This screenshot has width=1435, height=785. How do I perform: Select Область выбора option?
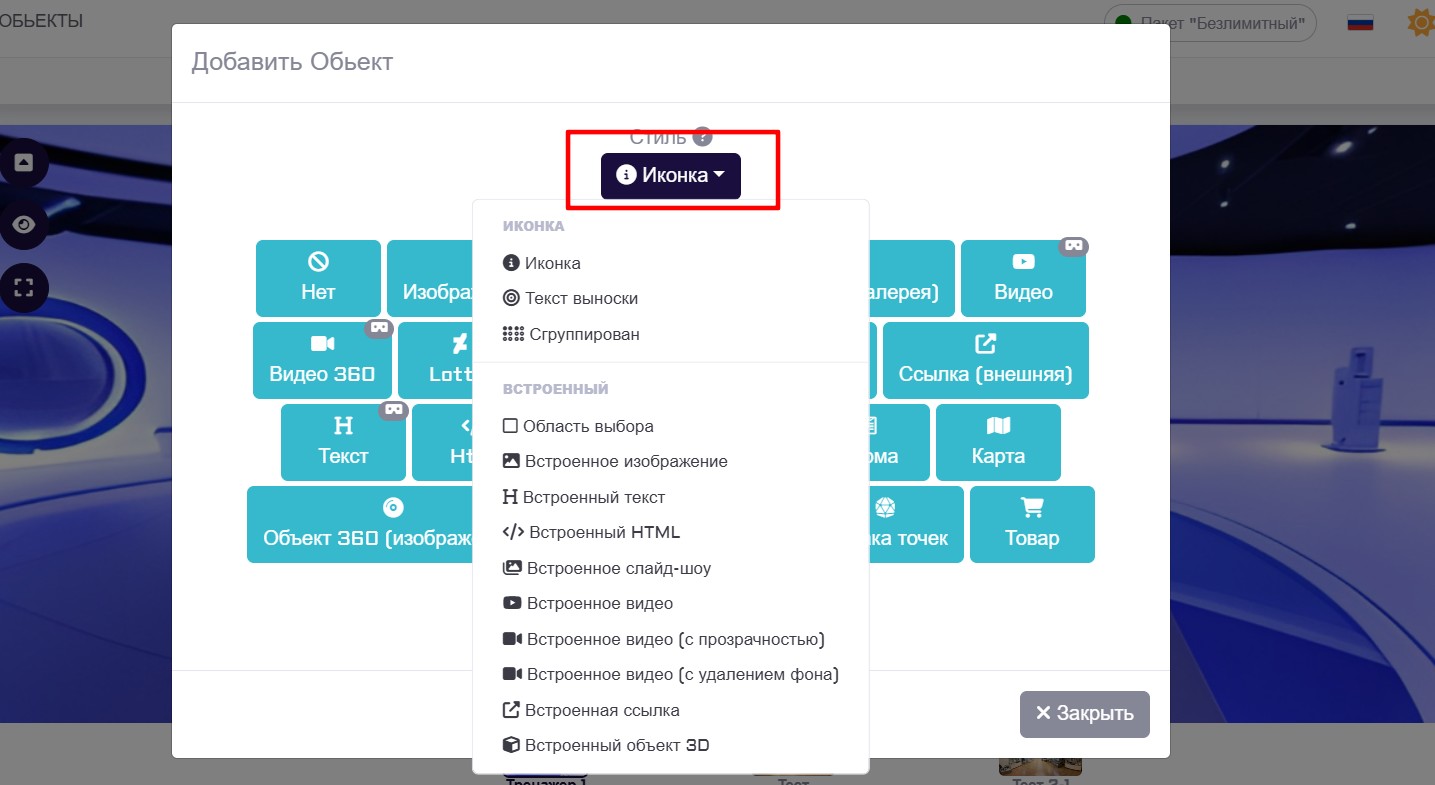coord(578,426)
